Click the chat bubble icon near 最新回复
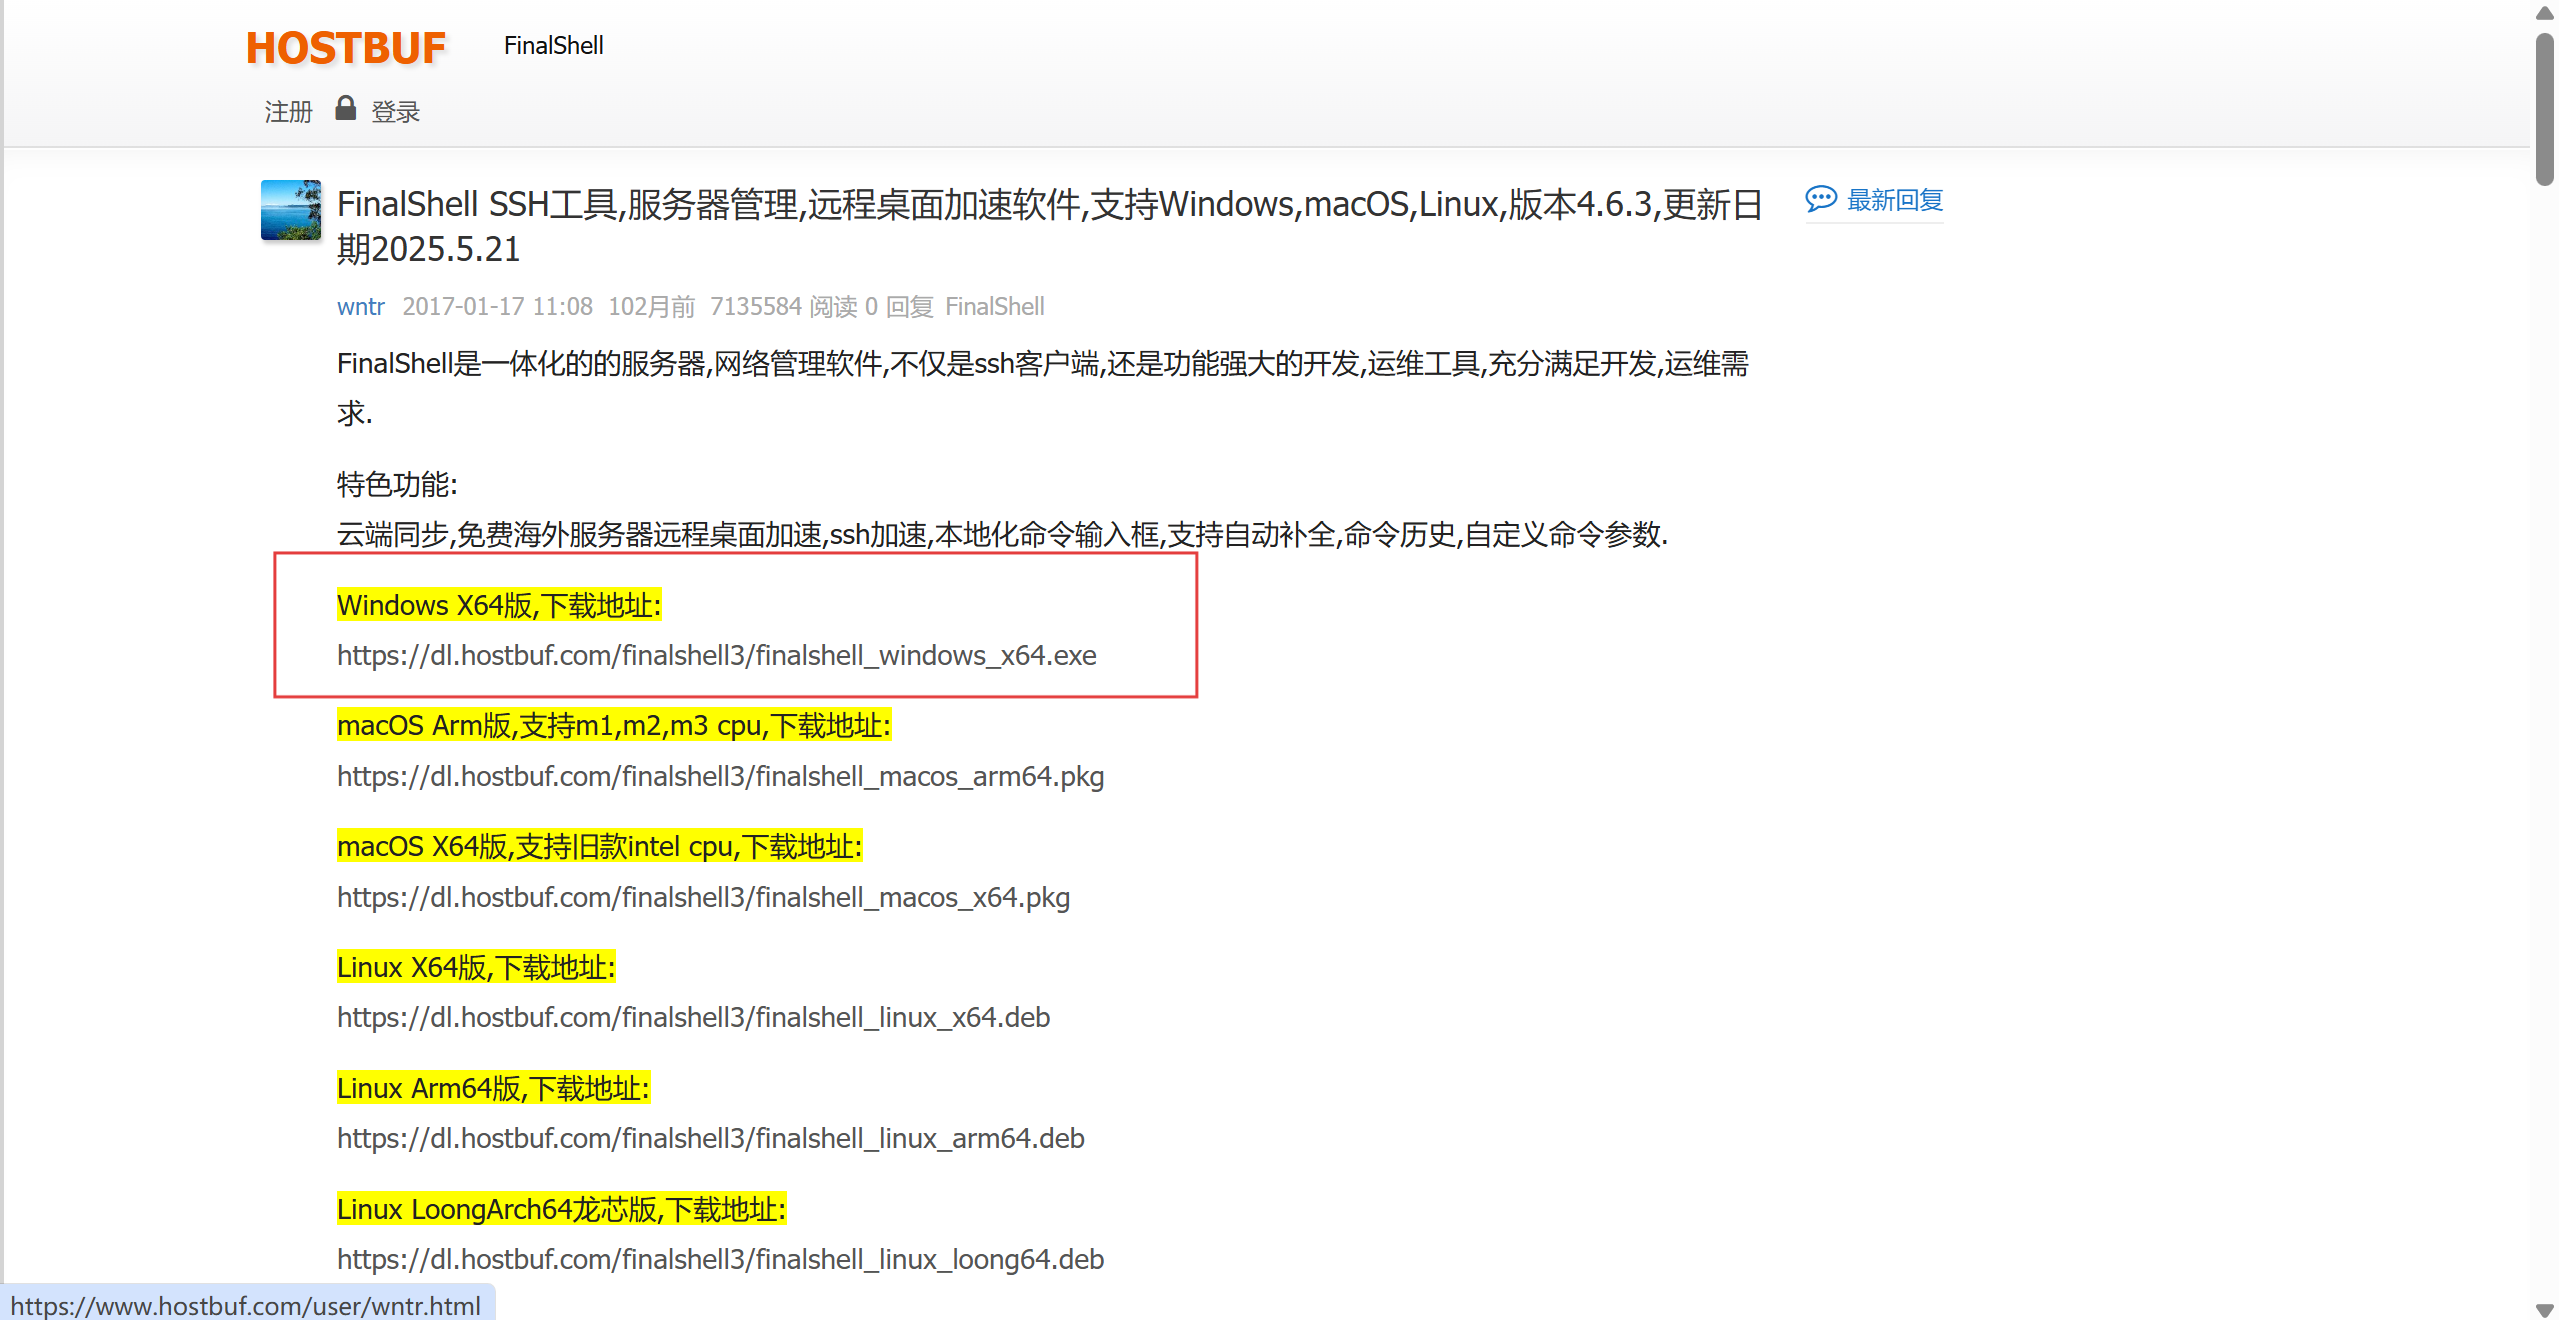This screenshot has width=2559, height=1320. point(1820,199)
